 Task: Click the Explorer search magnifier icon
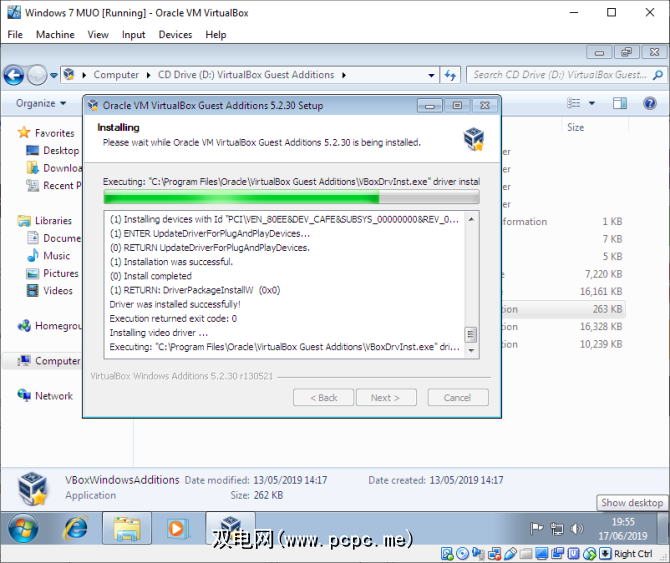pos(658,75)
